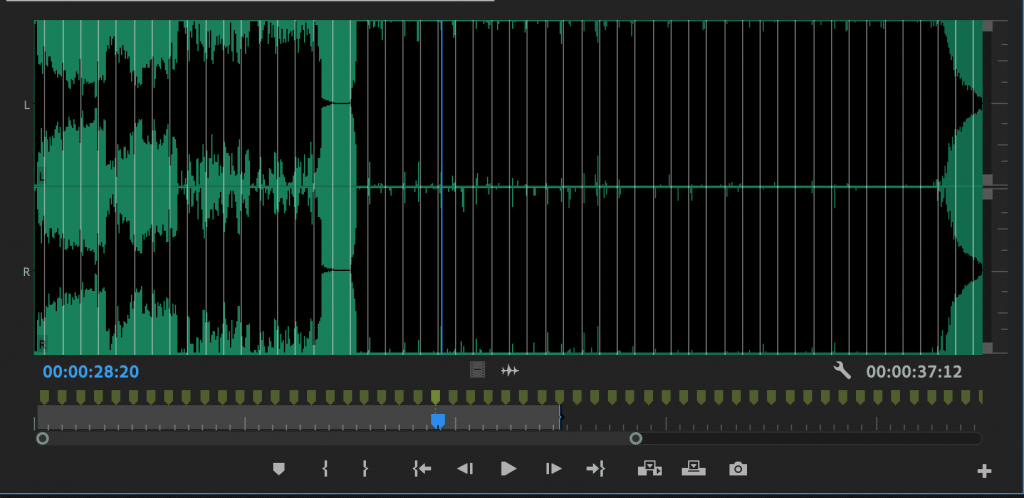
Task: Jump to the Out point
Action: pyautogui.click(x=596, y=469)
